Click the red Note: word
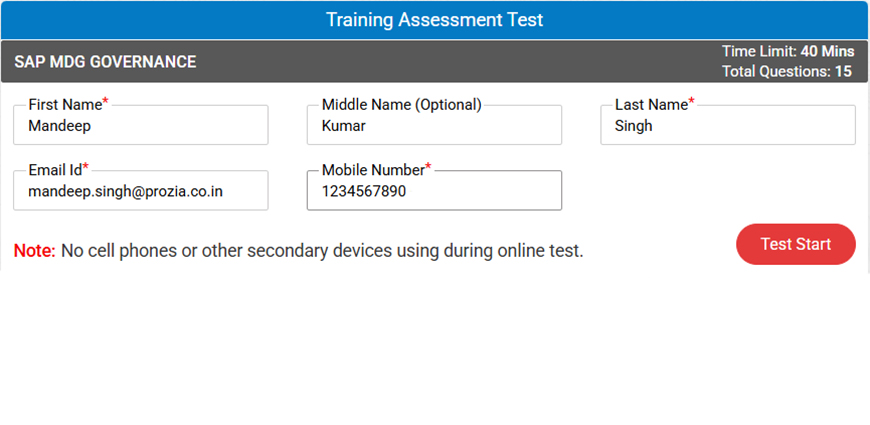Screen dimensions: 870x425 pyautogui.click(x=35, y=251)
